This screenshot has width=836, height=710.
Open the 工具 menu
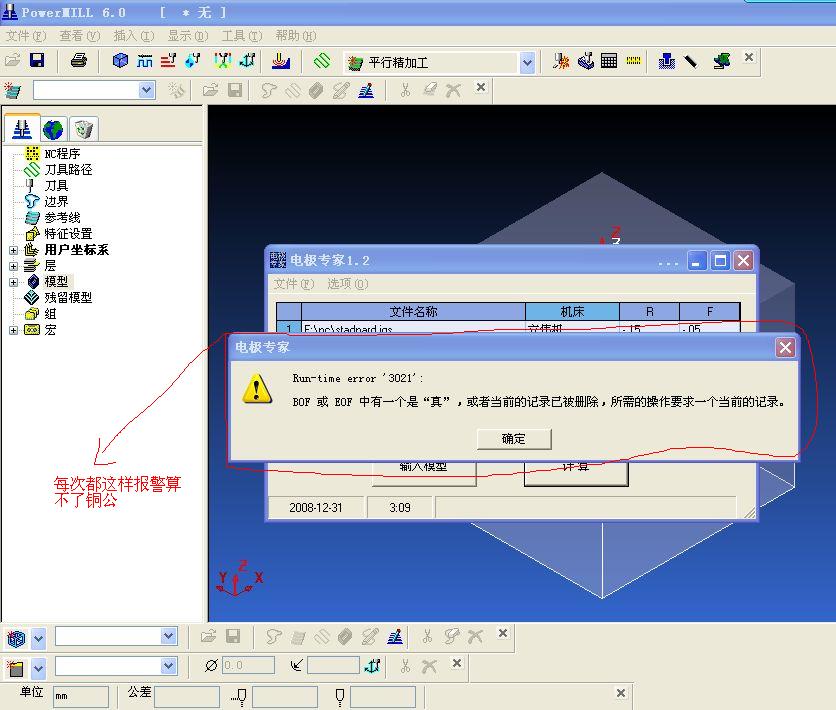[242, 36]
